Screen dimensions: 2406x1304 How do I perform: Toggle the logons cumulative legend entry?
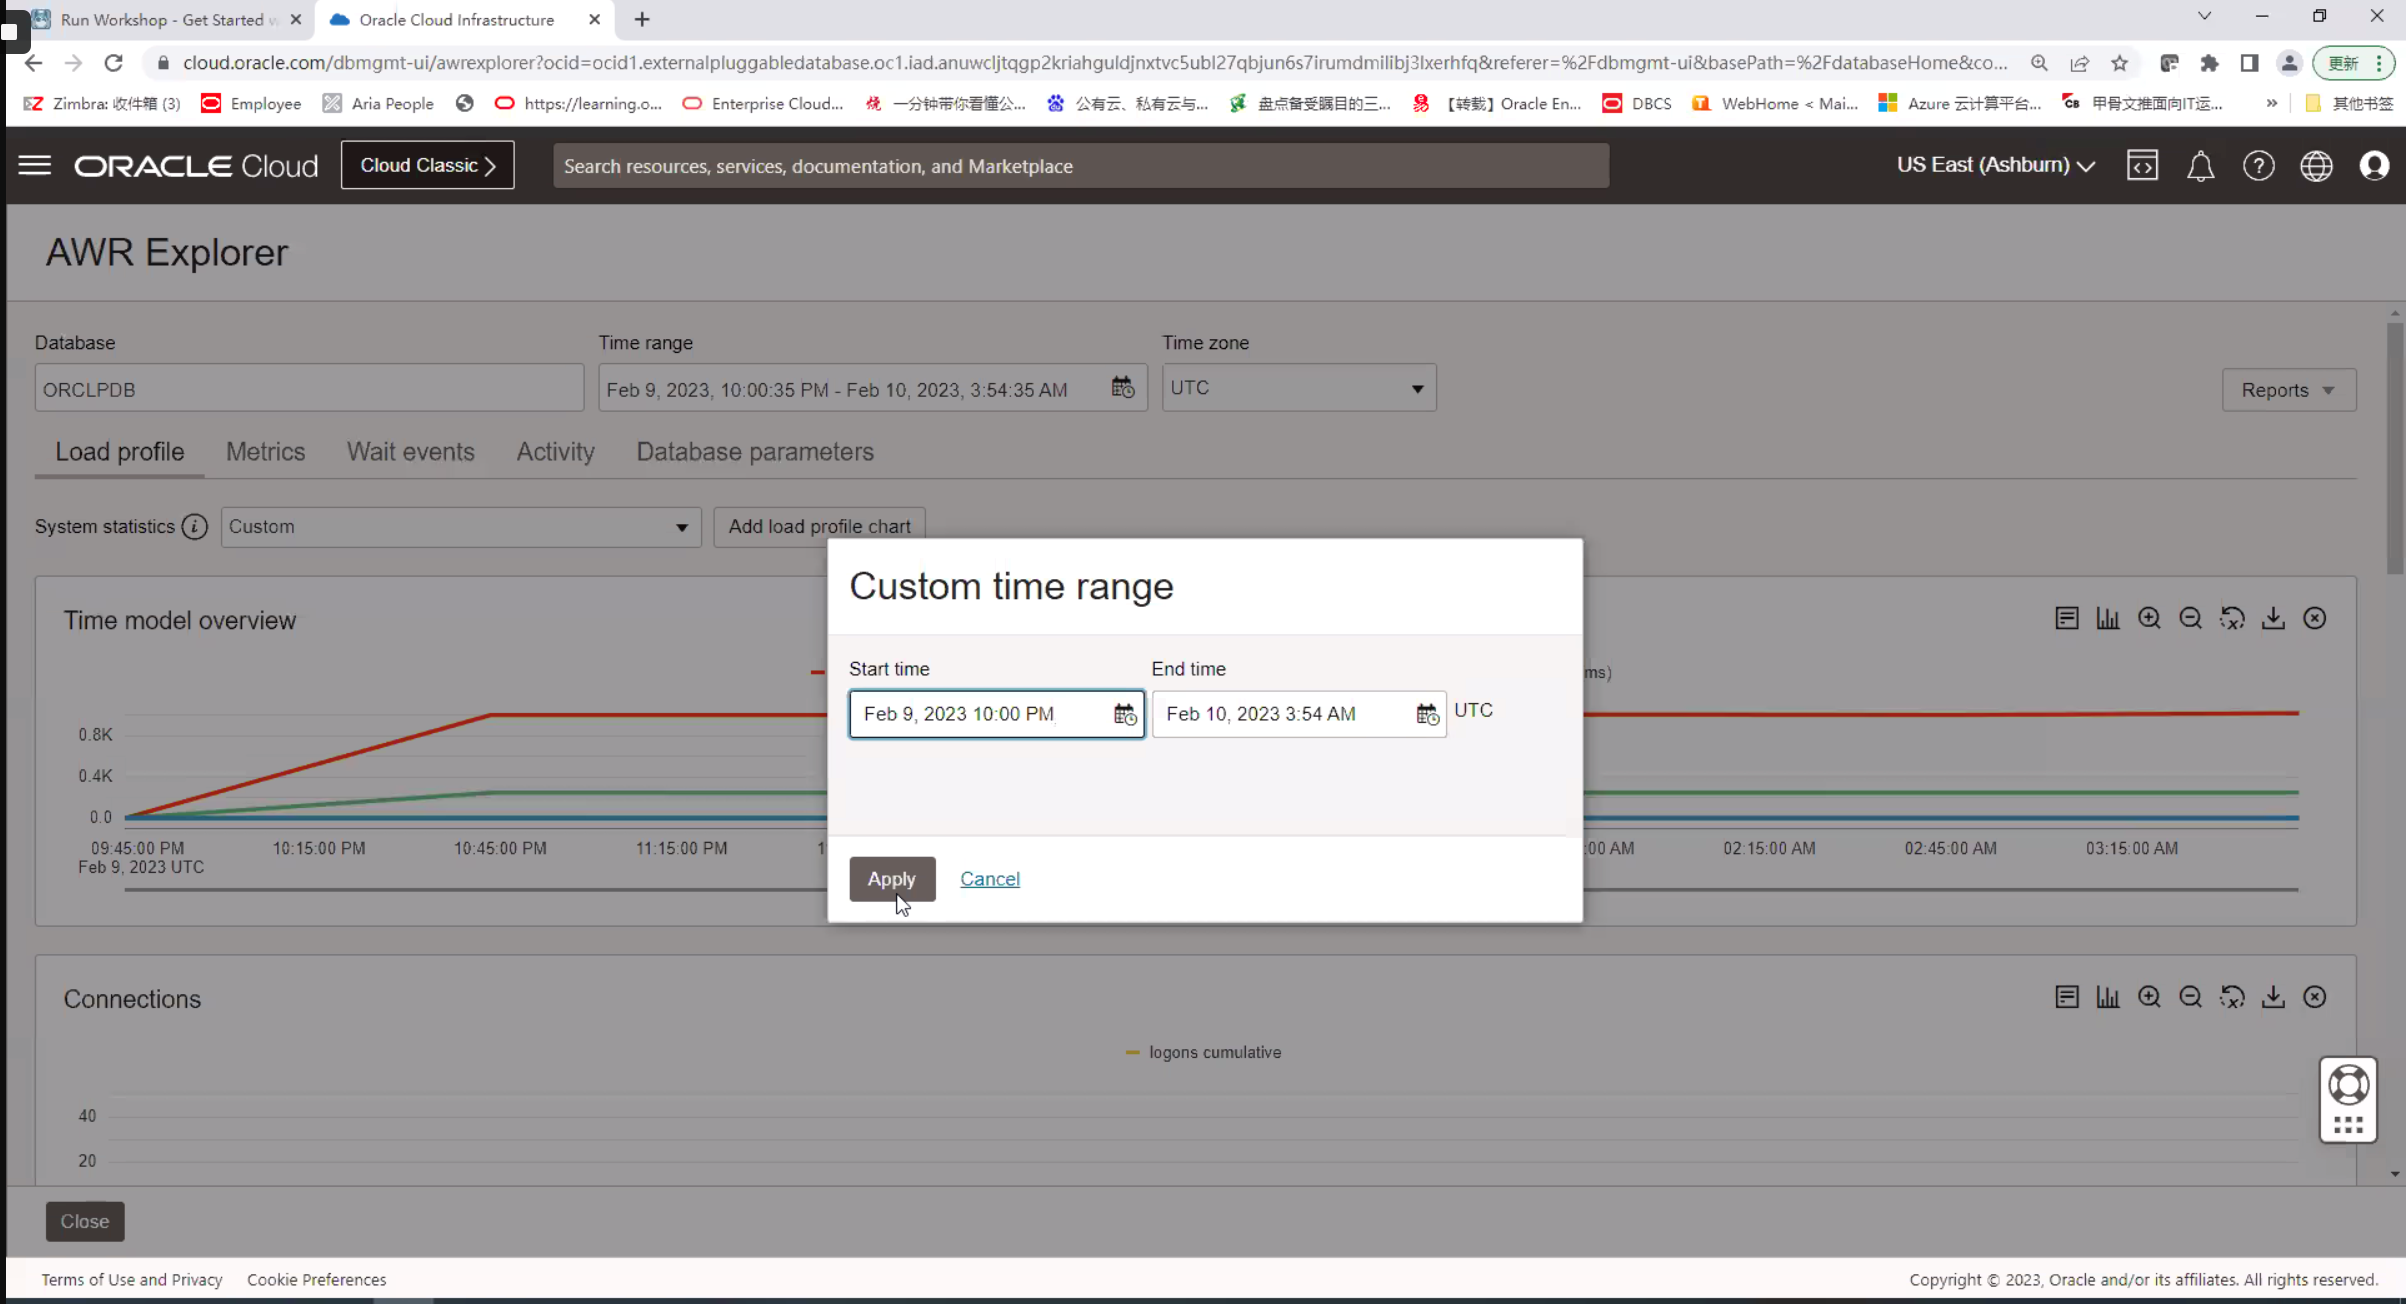[1203, 1052]
